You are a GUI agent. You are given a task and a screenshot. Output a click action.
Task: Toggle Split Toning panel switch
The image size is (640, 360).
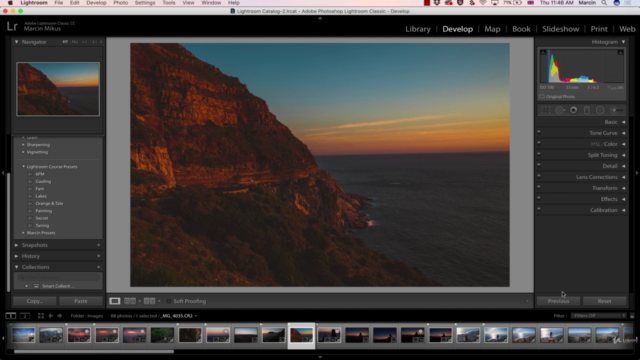click(539, 154)
